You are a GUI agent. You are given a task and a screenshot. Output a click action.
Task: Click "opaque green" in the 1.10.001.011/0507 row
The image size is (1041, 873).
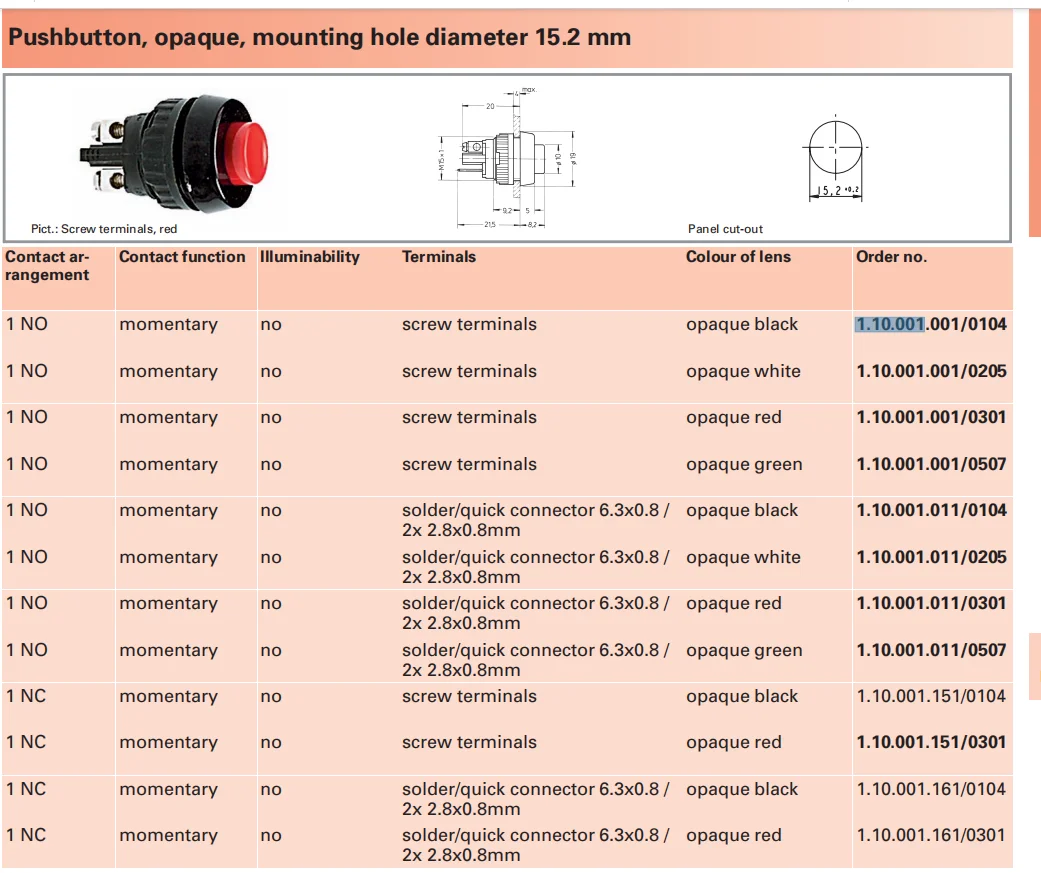tap(744, 651)
